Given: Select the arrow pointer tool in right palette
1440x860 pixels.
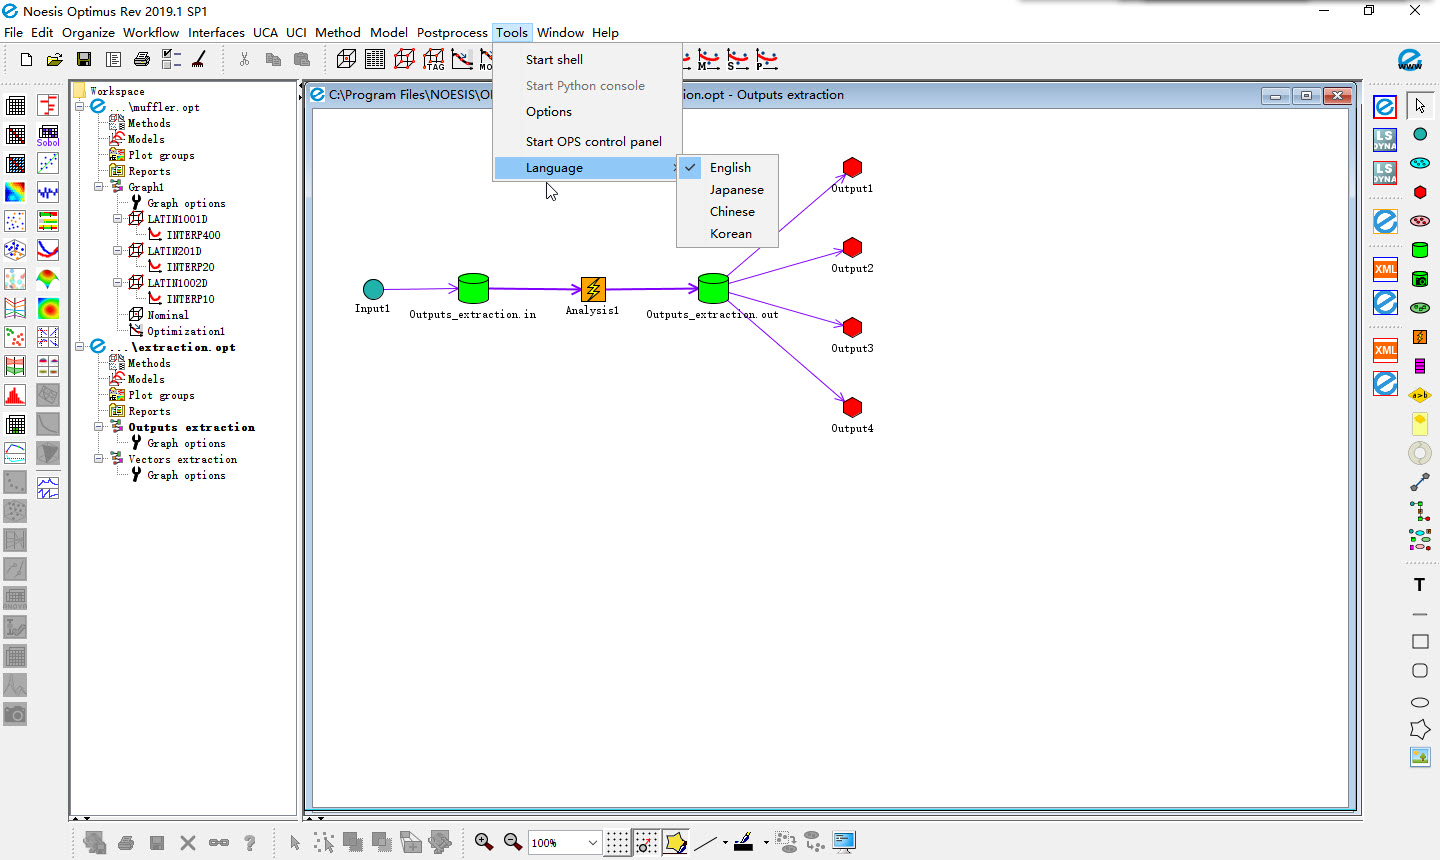Looking at the screenshot, I should pyautogui.click(x=1420, y=105).
